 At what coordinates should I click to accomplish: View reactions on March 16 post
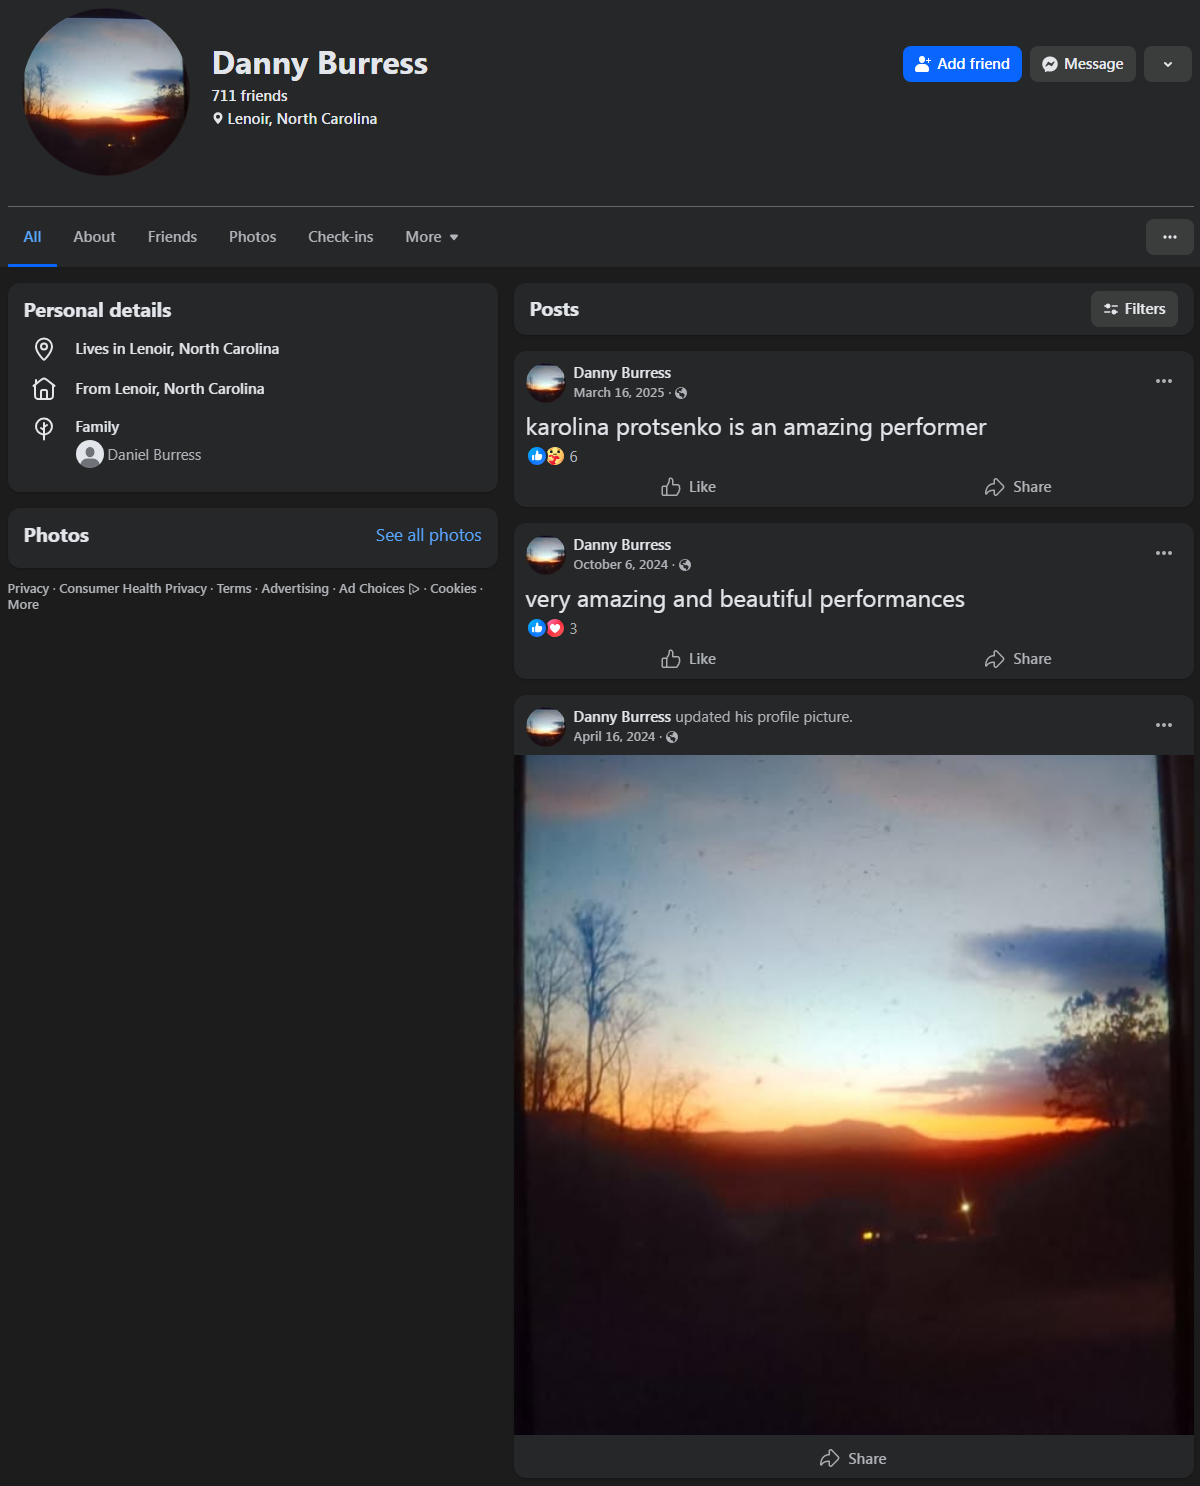click(553, 456)
